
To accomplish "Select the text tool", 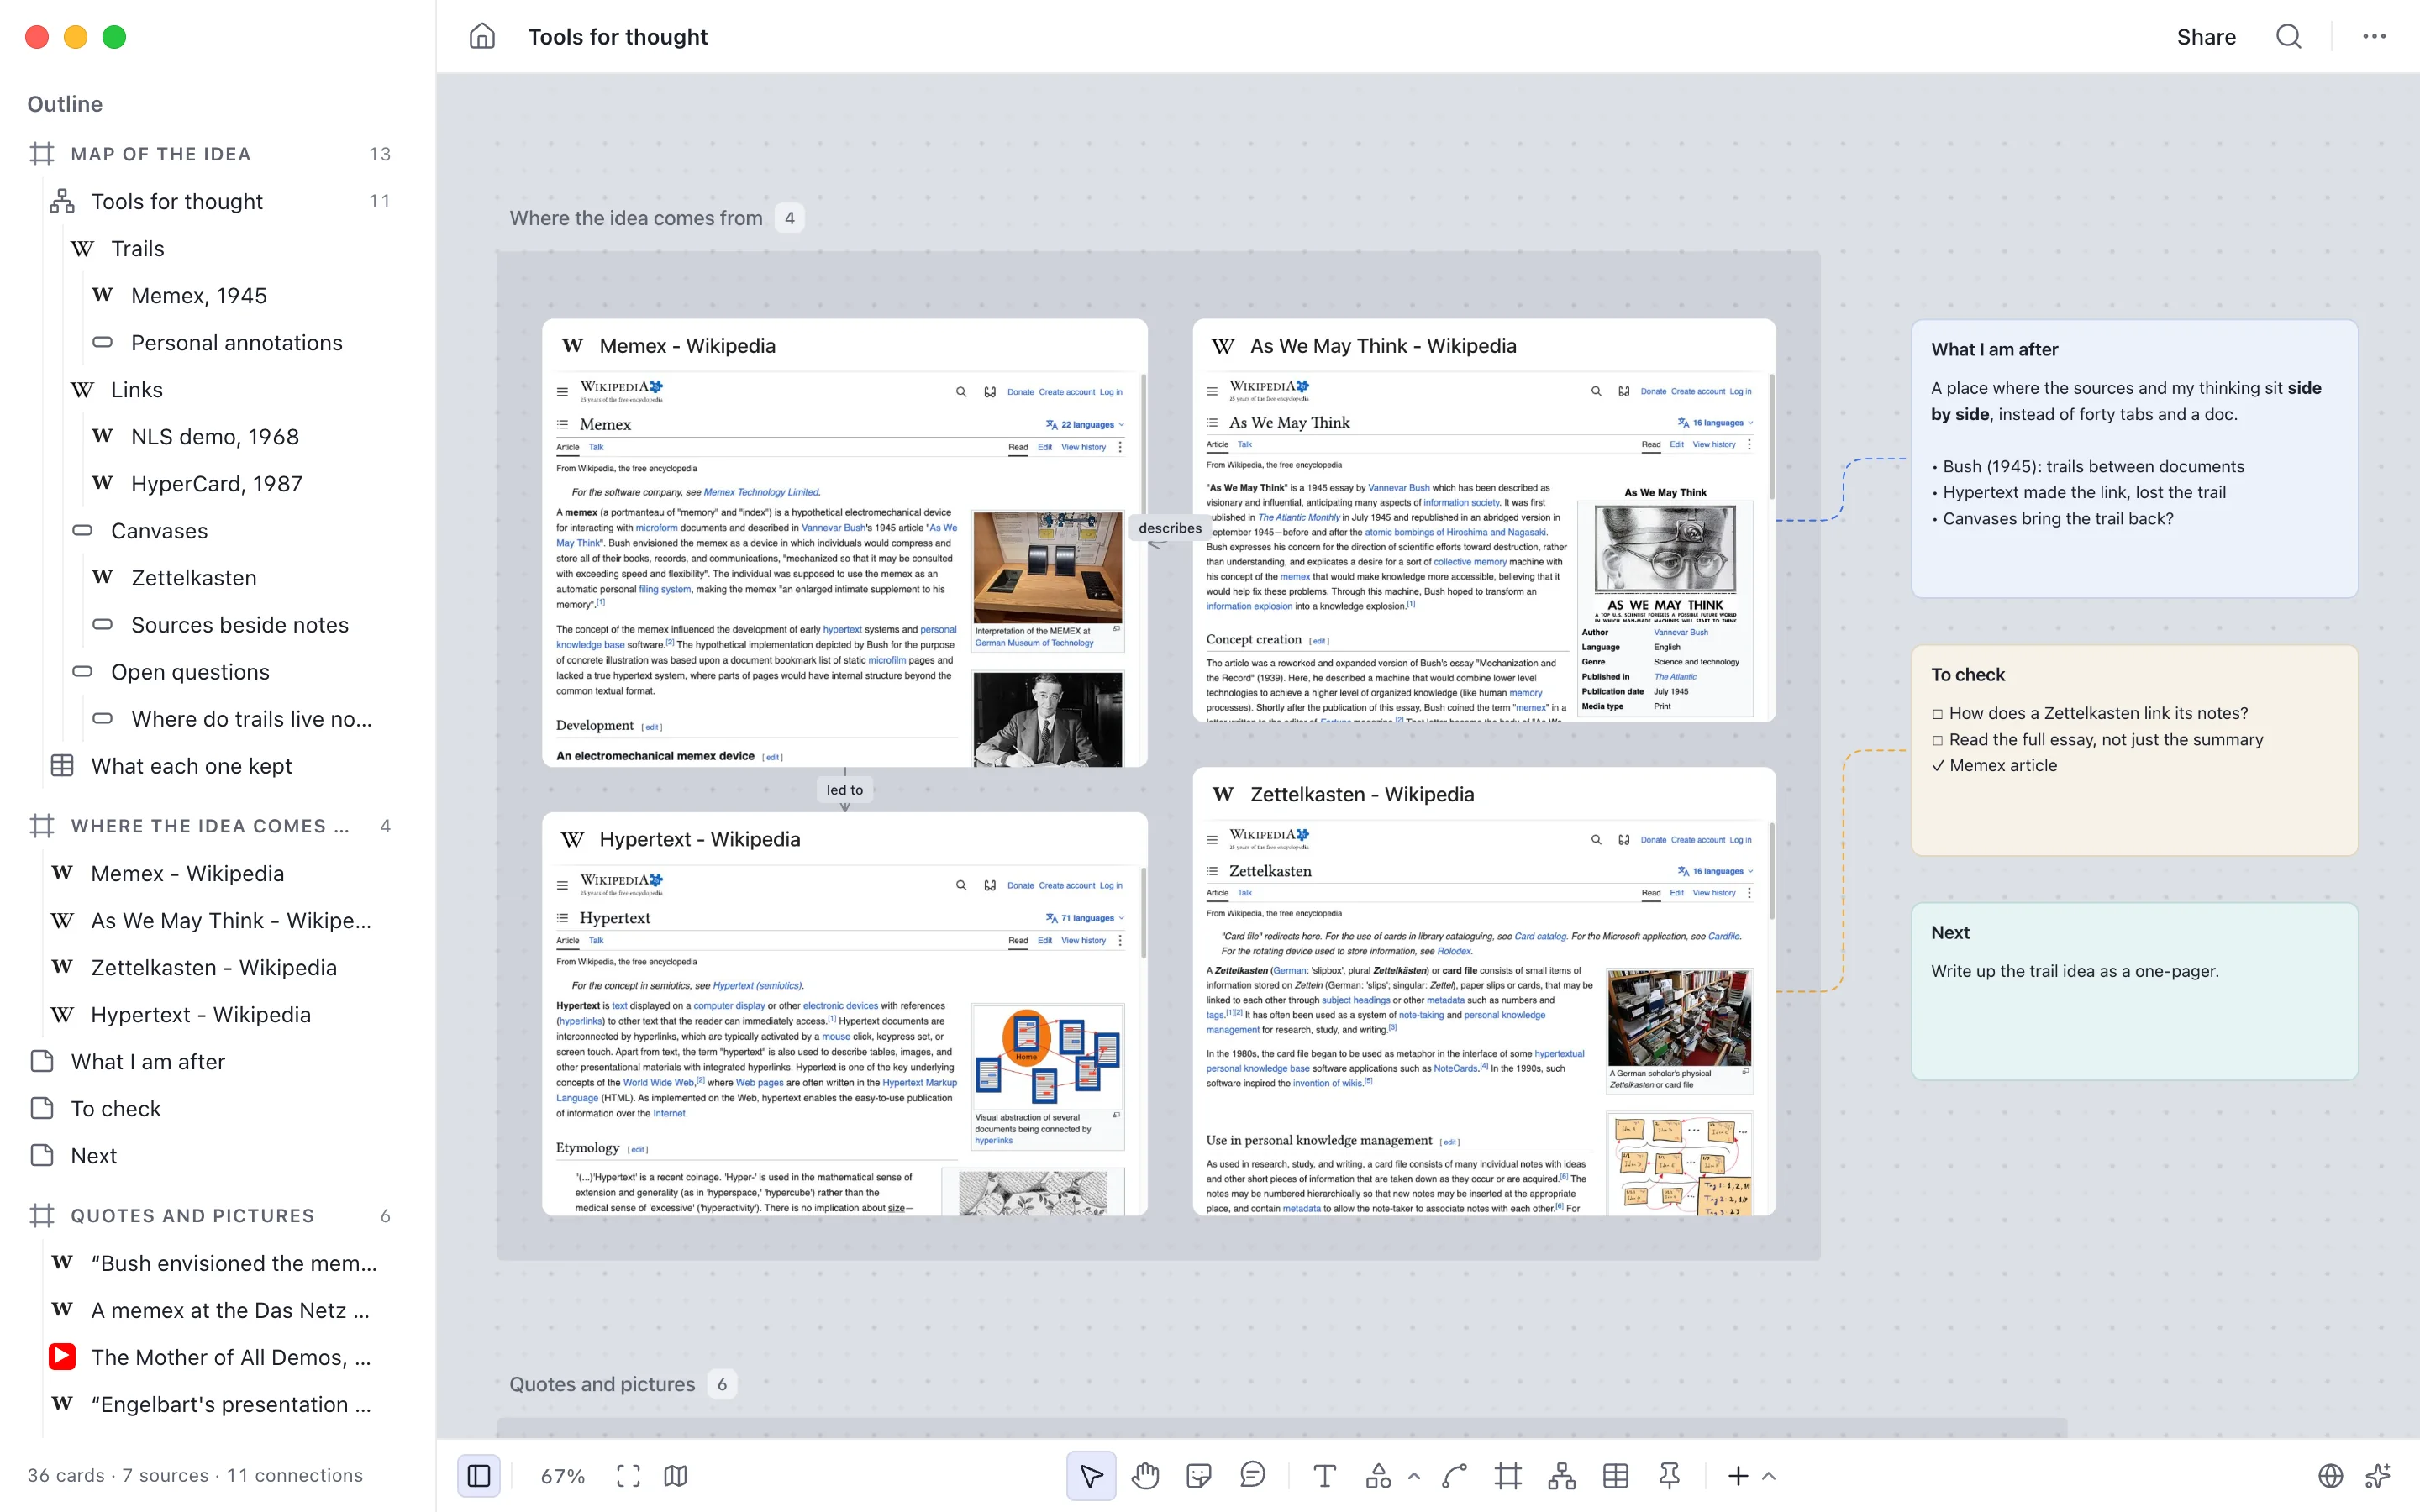I will coord(1324,1476).
